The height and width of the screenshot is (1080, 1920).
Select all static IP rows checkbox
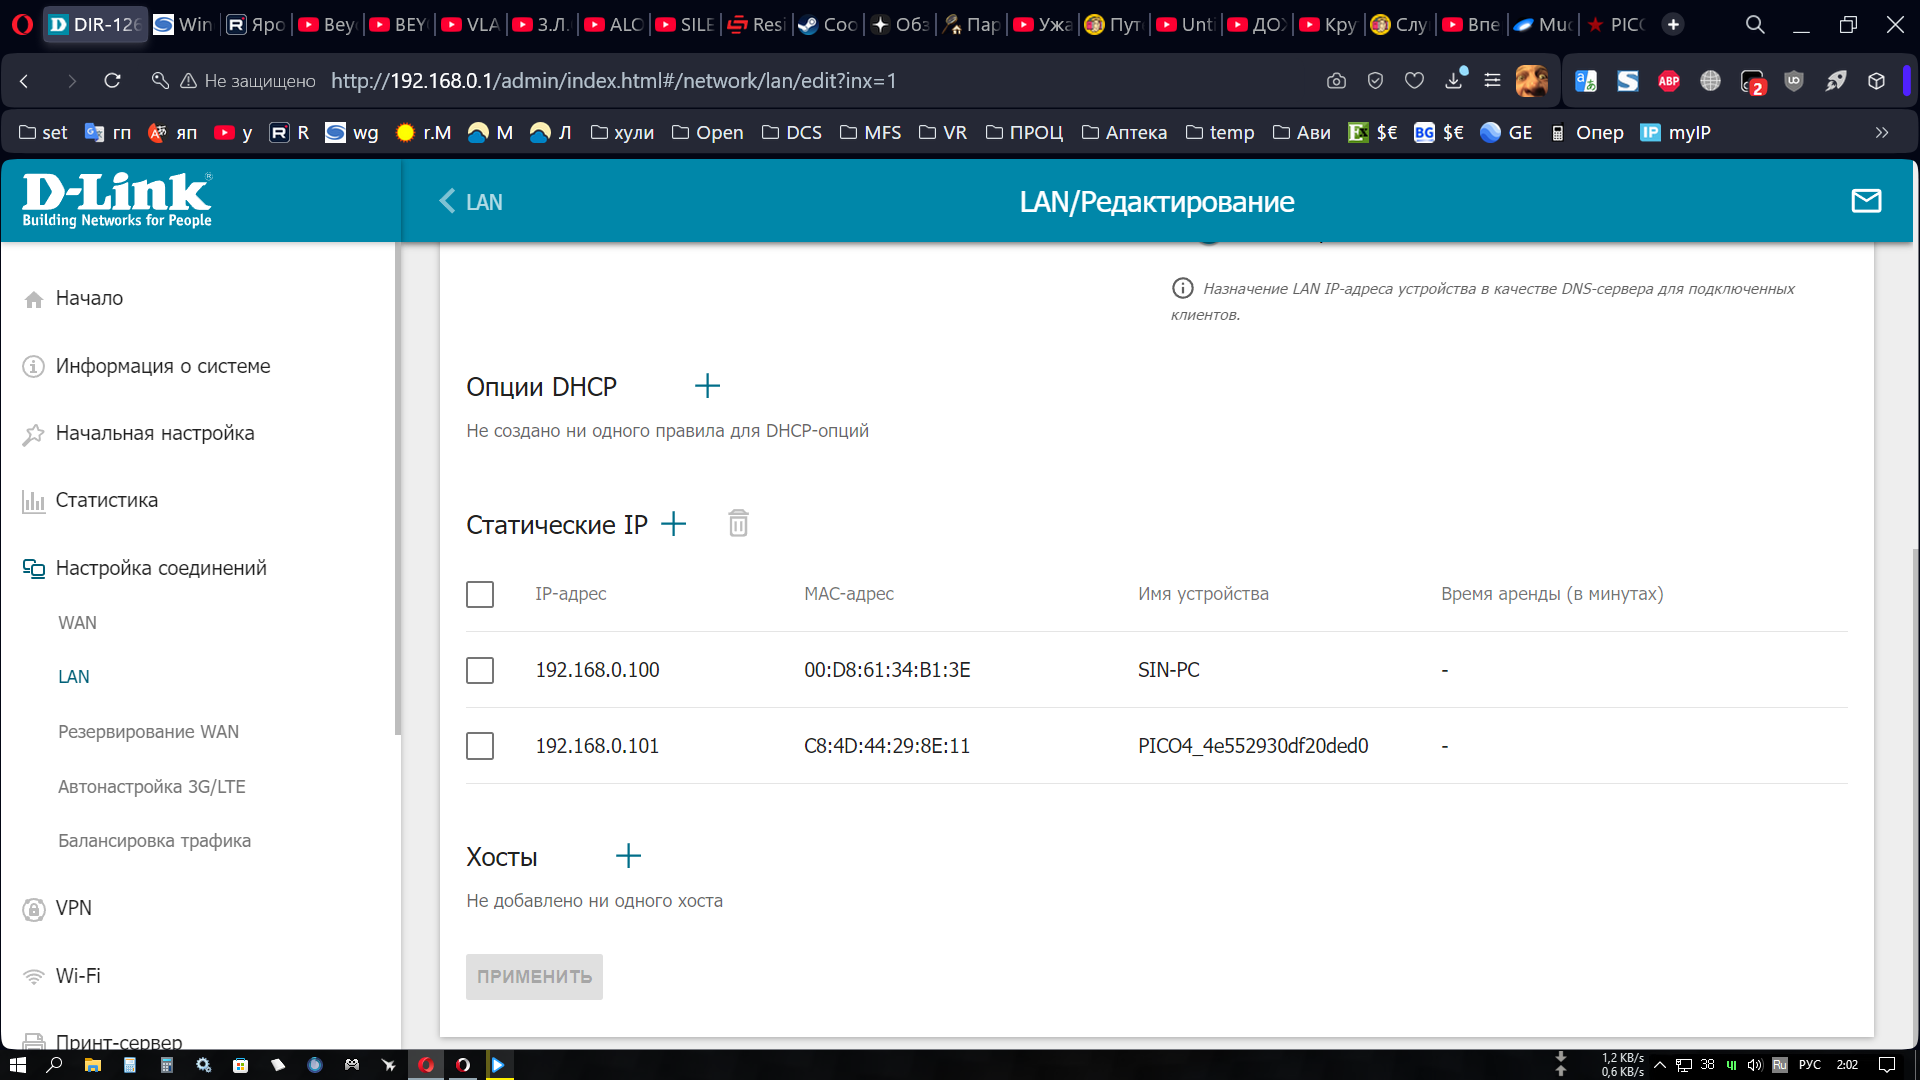tap(480, 594)
